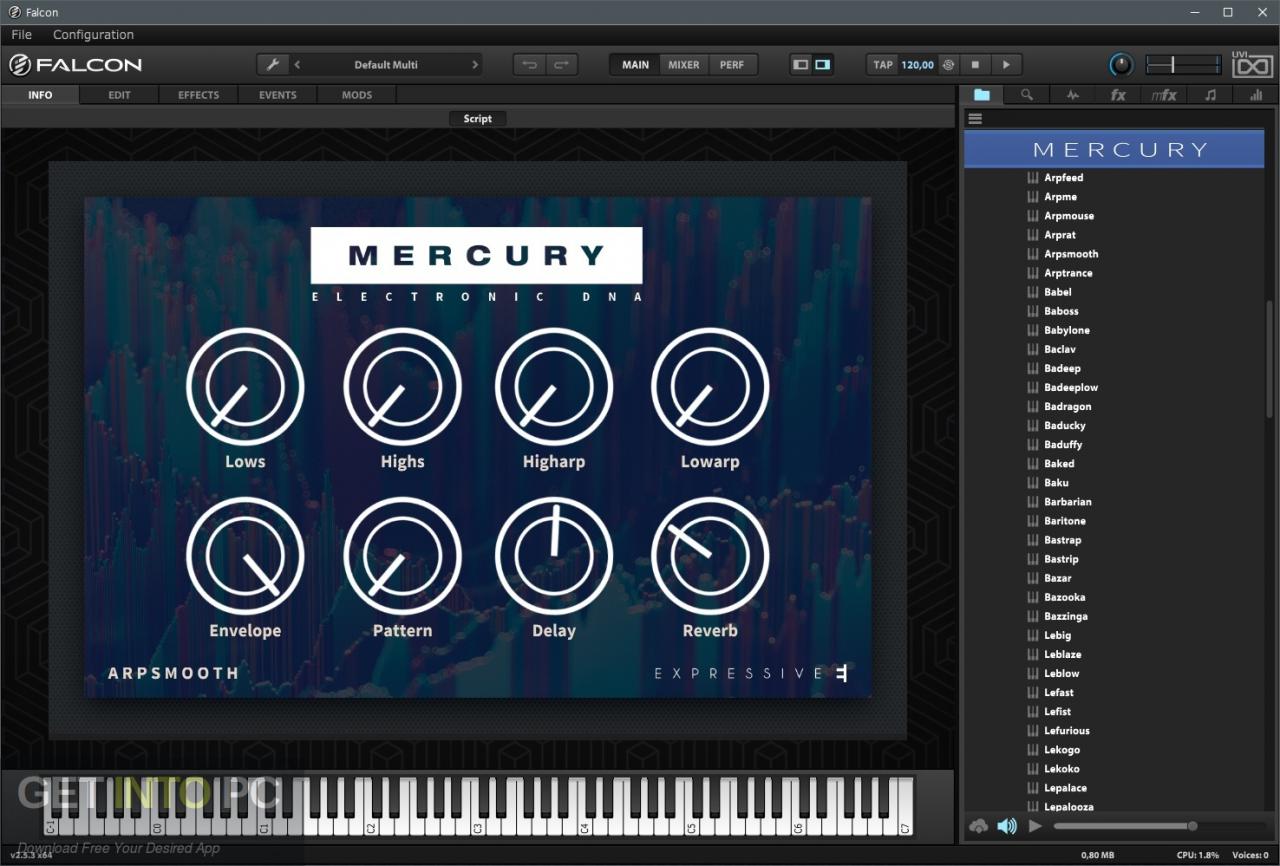Open the browser hamburger menu
Screen dimensions: 1280x866
(975, 118)
